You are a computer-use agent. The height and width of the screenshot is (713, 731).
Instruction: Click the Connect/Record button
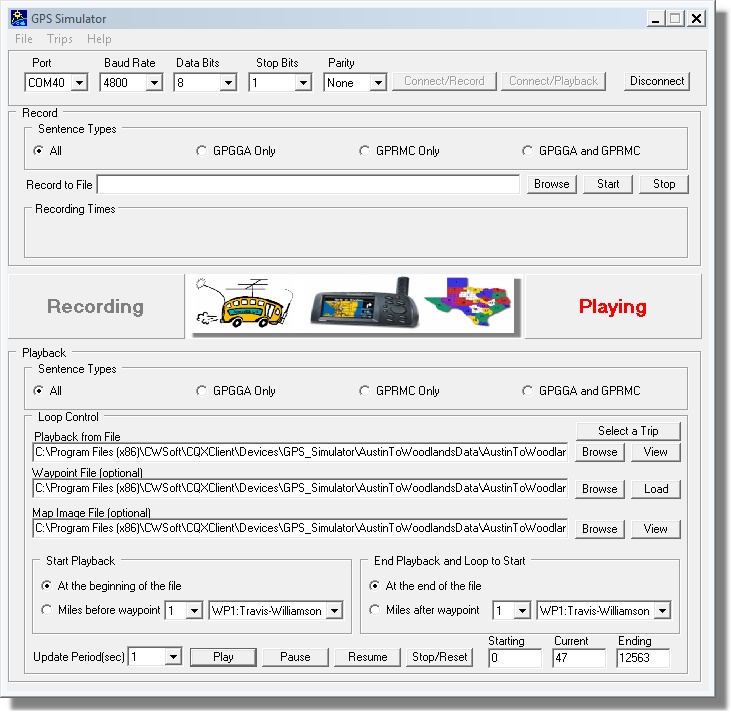tap(444, 81)
